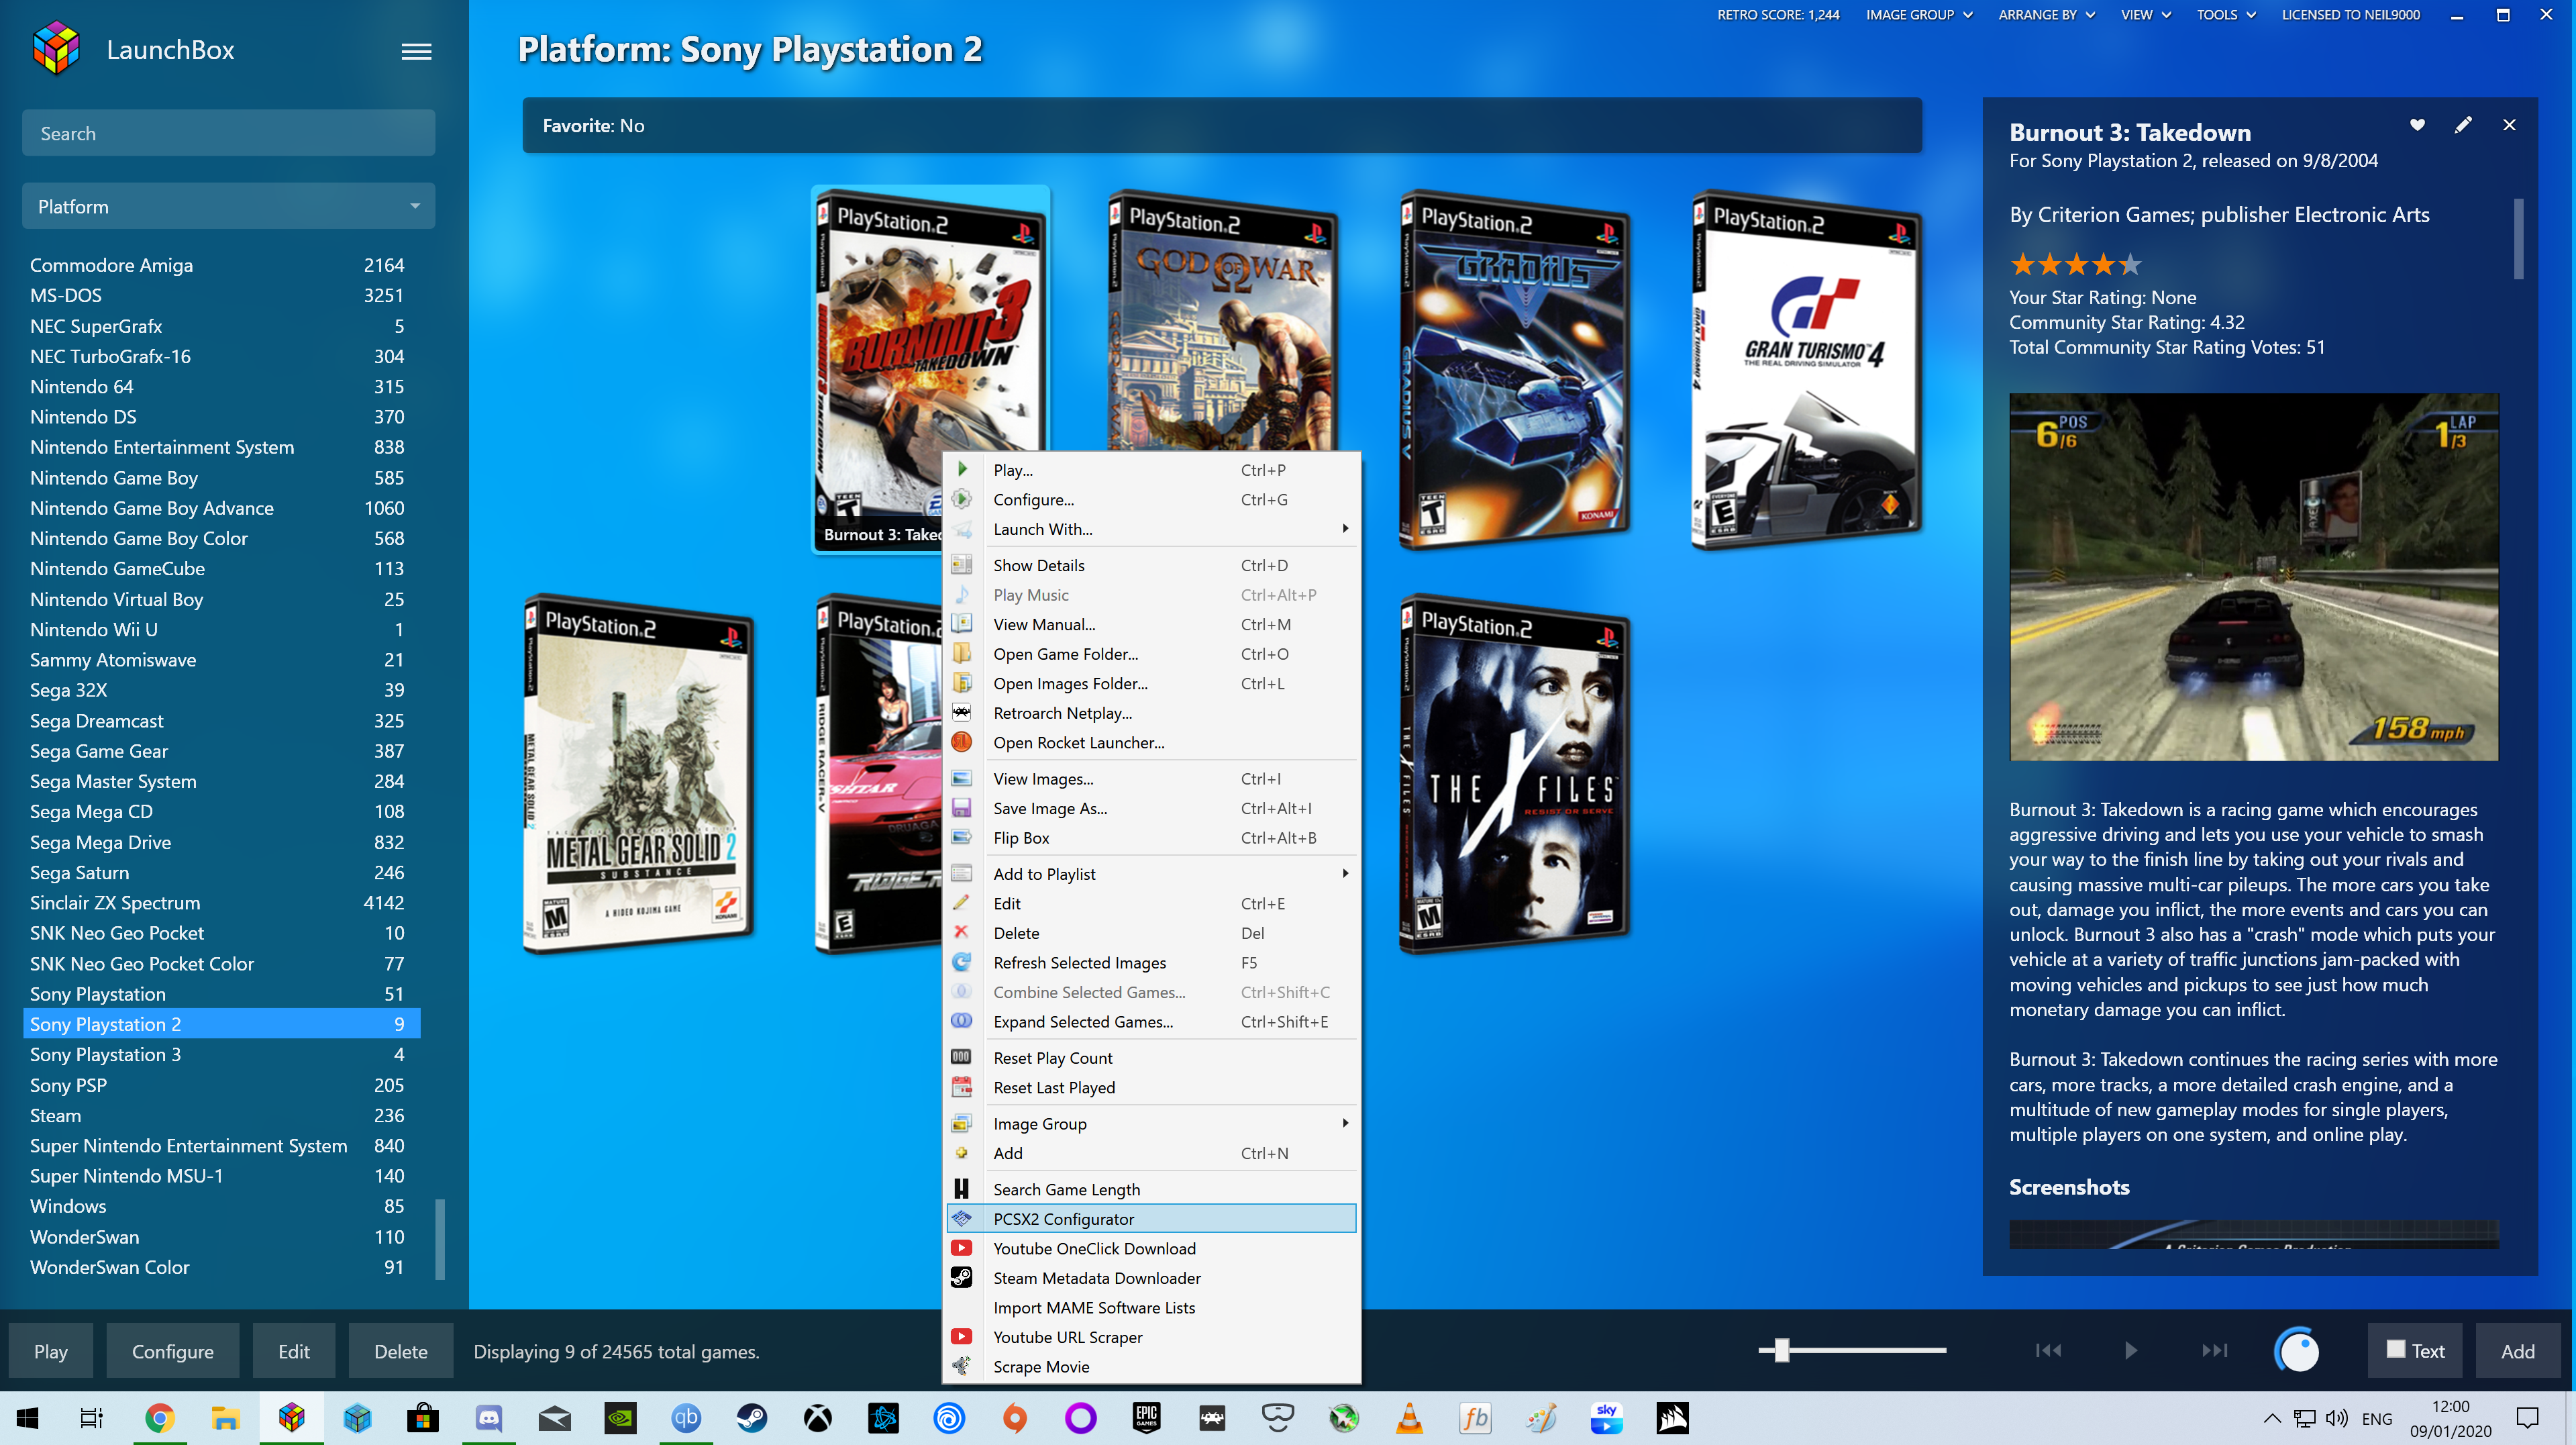Viewport: 2576px width, 1445px height.
Task: Show hidden system tray icons
Action: (x=2272, y=1418)
